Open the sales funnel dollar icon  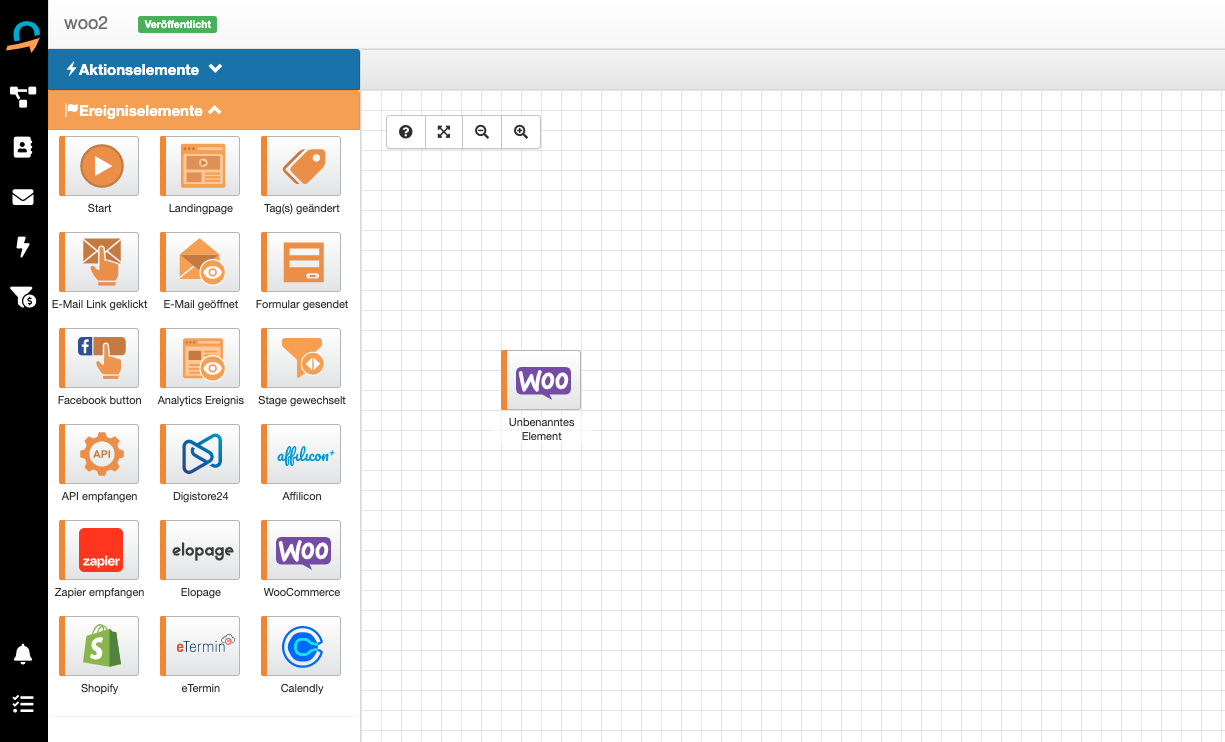(23, 297)
